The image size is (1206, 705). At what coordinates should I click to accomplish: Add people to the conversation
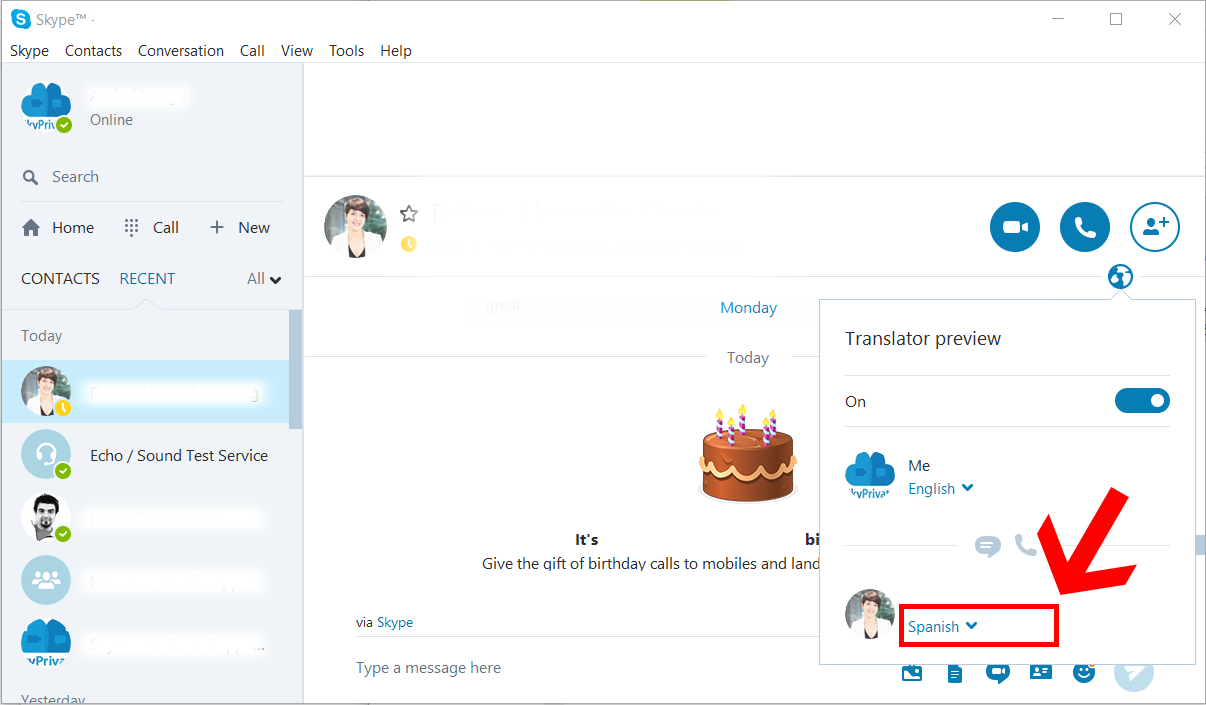coord(1155,227)
